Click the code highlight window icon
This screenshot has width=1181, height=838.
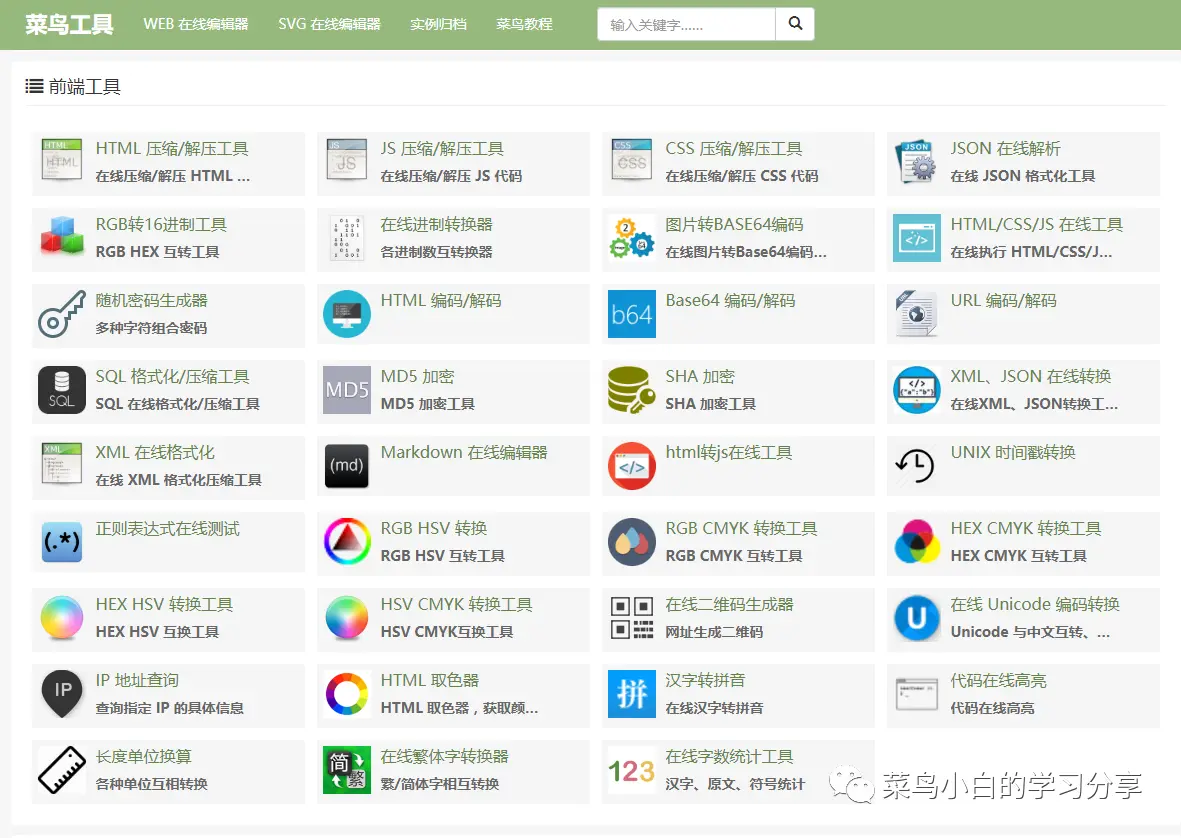point(916,694)
